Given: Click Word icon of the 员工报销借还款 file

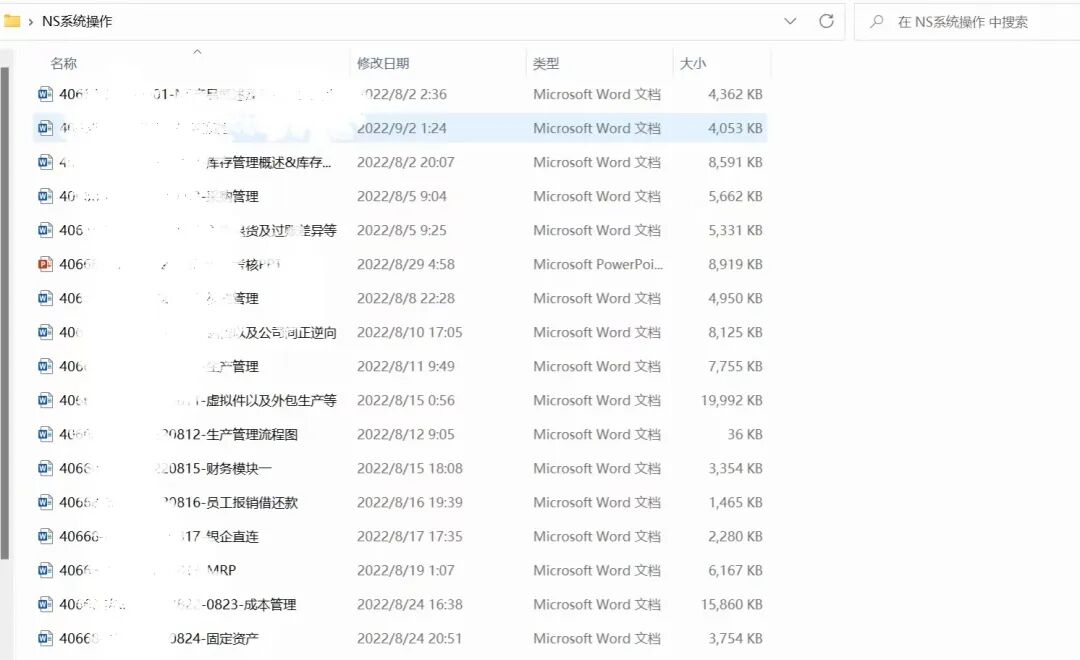Looking at the screenshot, I should (x=45, y=502).
